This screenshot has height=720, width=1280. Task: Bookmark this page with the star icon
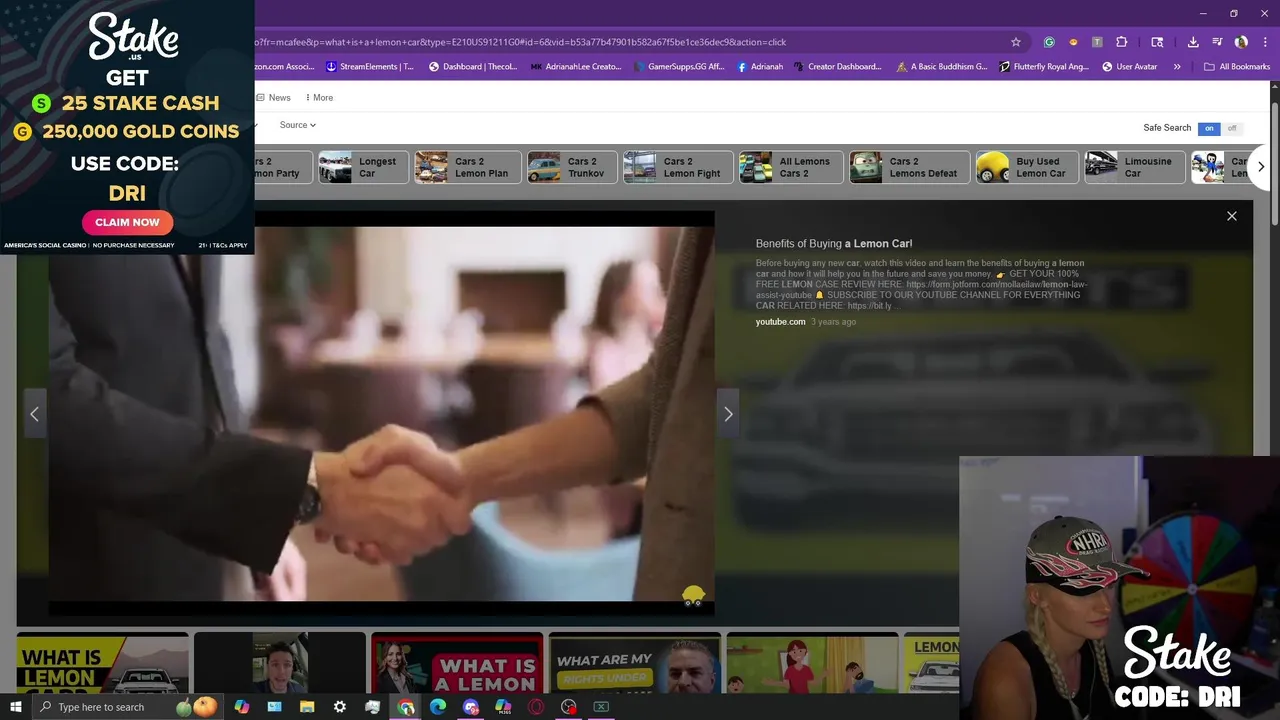pos(1016,42)
